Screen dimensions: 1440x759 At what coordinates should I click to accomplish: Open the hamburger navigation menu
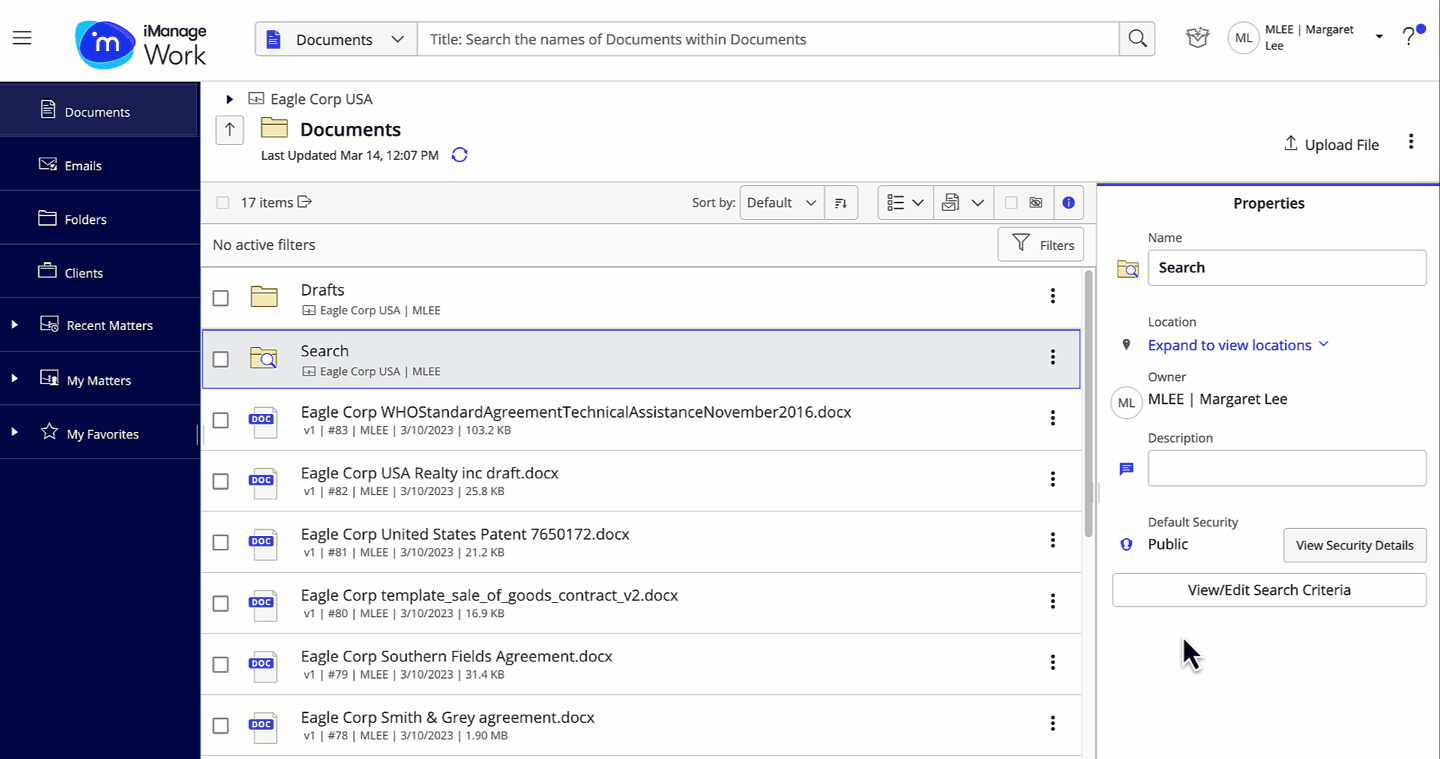(22, 37)
